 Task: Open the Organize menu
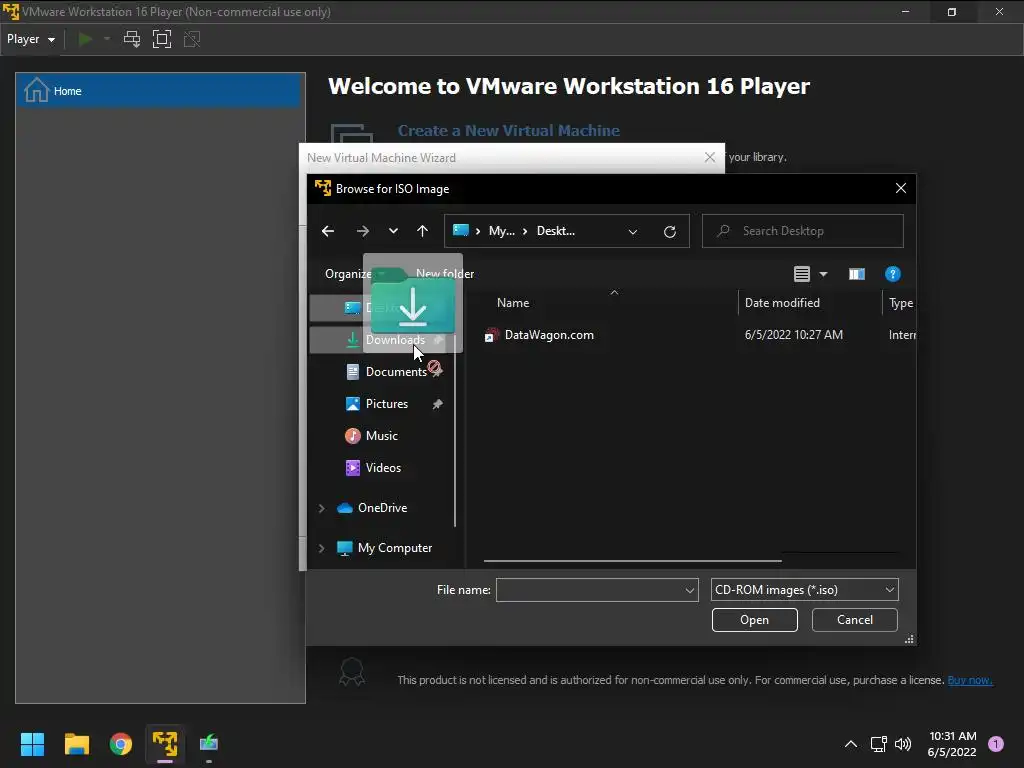point(349,274)
